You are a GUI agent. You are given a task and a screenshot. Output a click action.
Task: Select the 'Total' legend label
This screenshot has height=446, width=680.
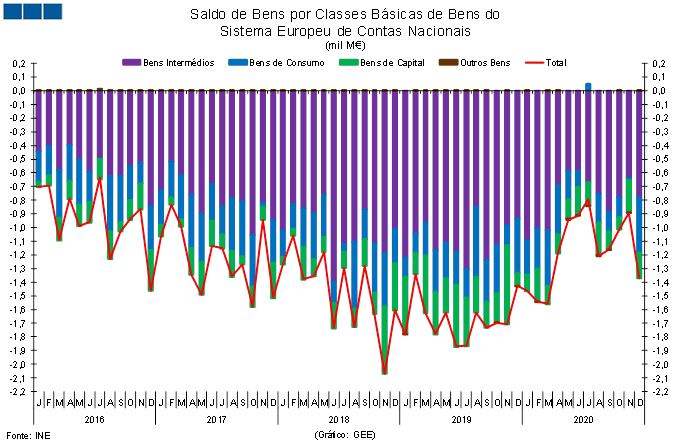click(x=556, y=62)
